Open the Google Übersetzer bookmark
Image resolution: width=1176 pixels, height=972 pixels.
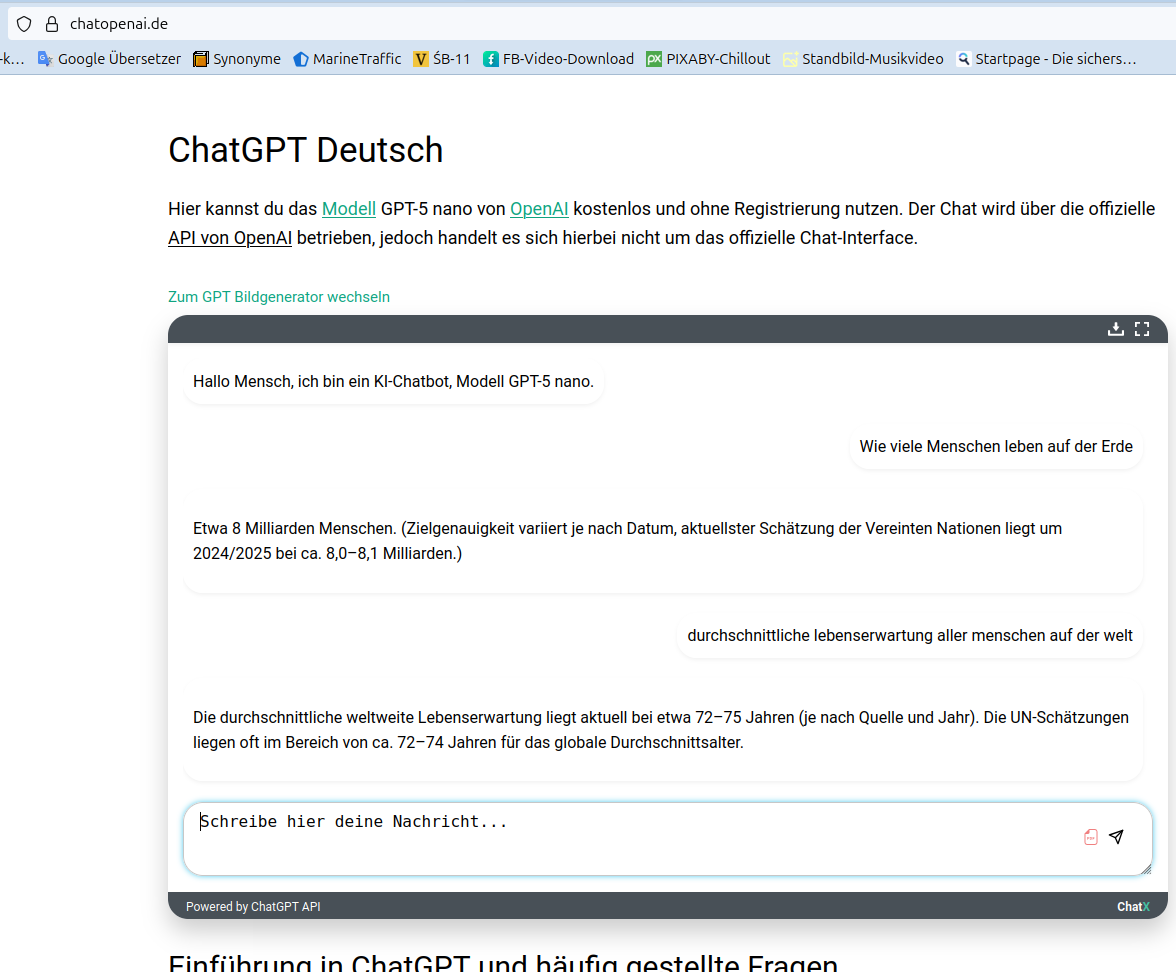click(x=110, y=59)
